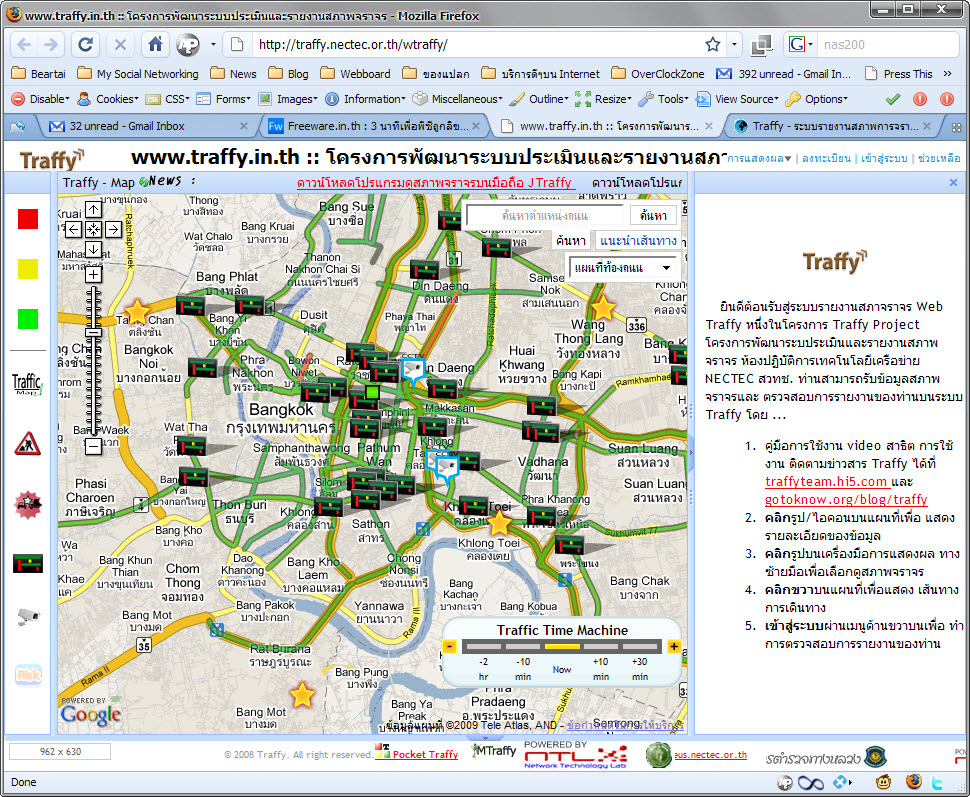Click the star marker near Taling Chan
Screen dimensions: 970x797
click(137, 312)
